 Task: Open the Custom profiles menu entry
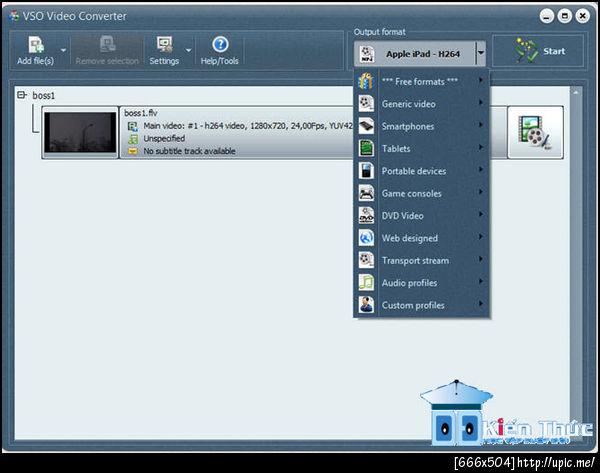click(x=421, y=305)
